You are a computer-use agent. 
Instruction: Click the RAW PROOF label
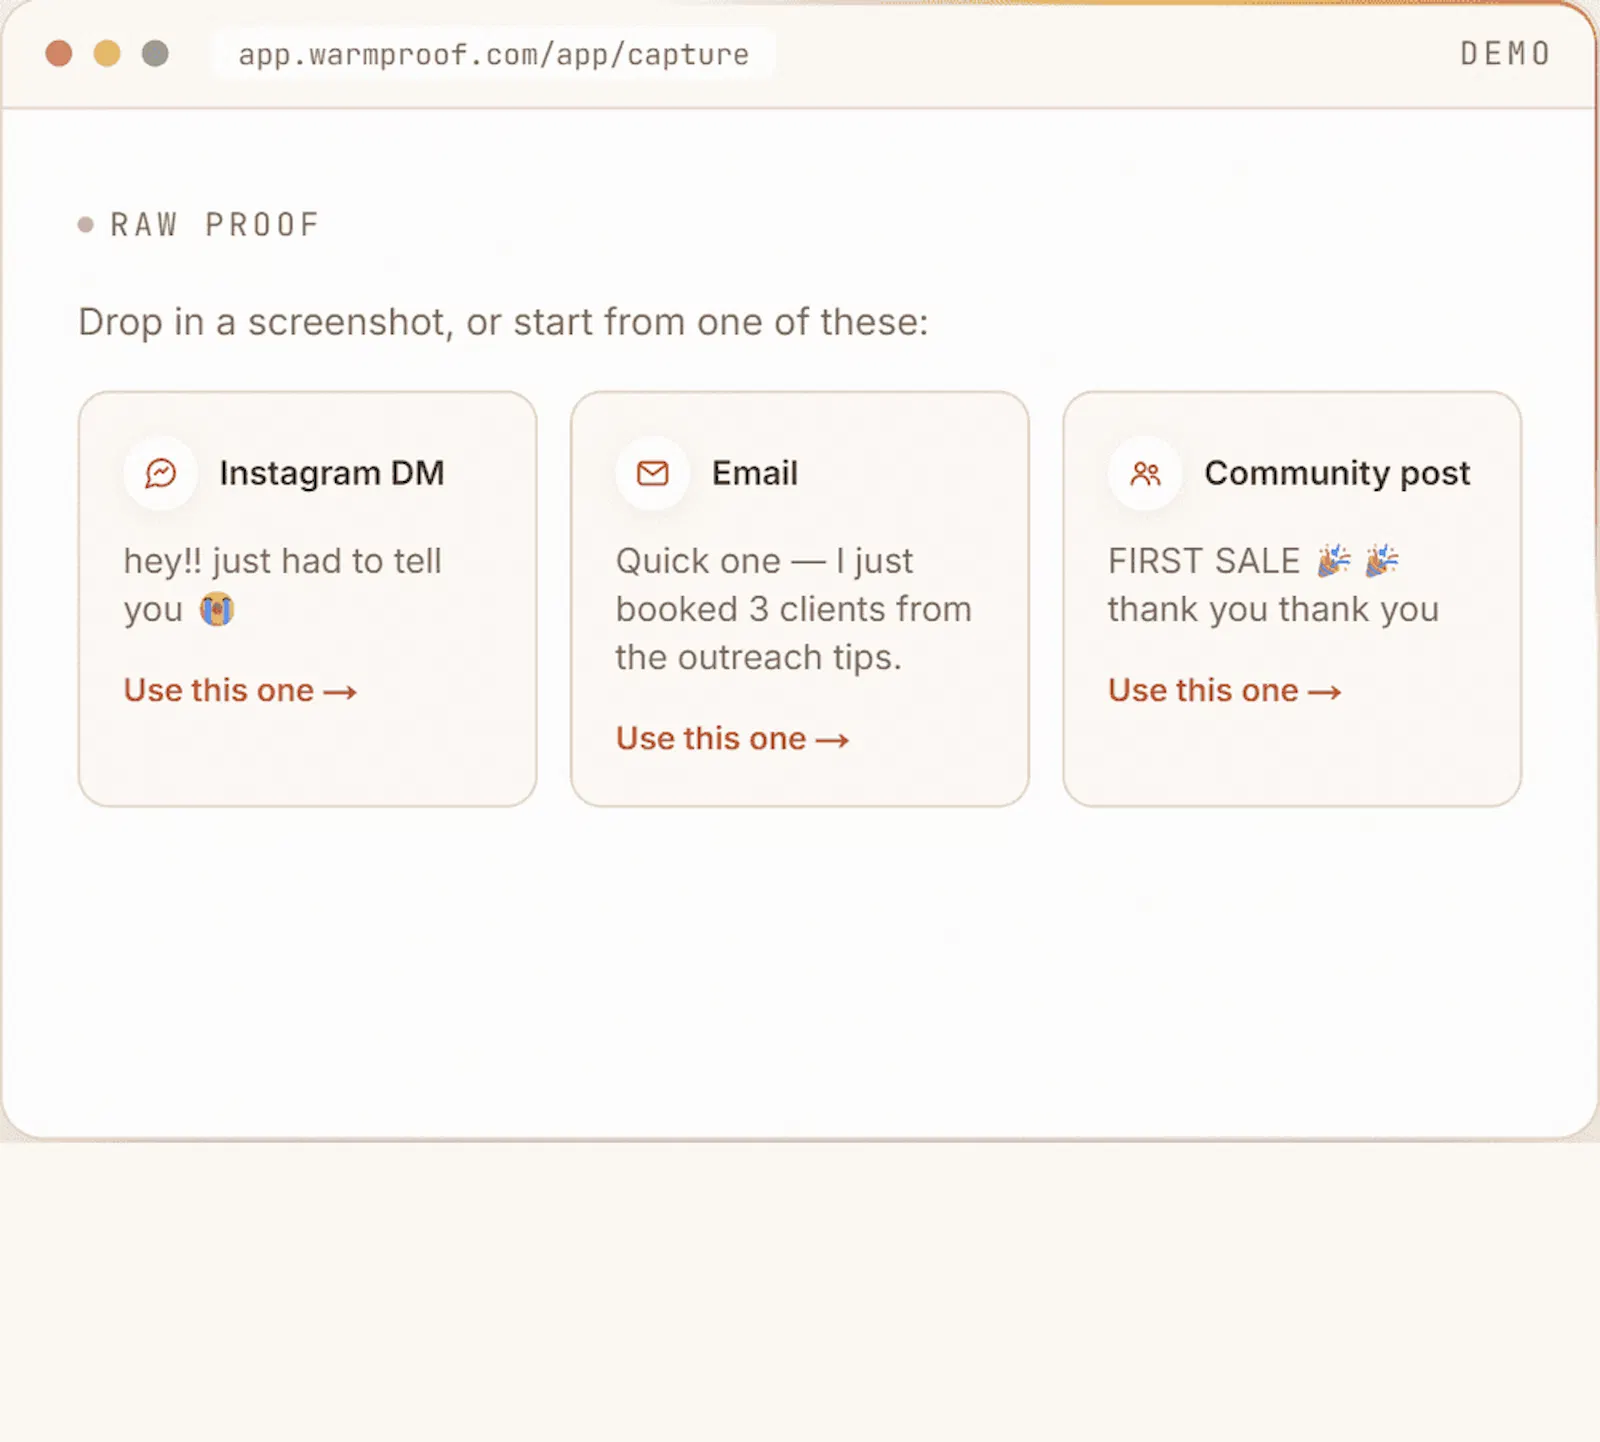click(215, 225)
